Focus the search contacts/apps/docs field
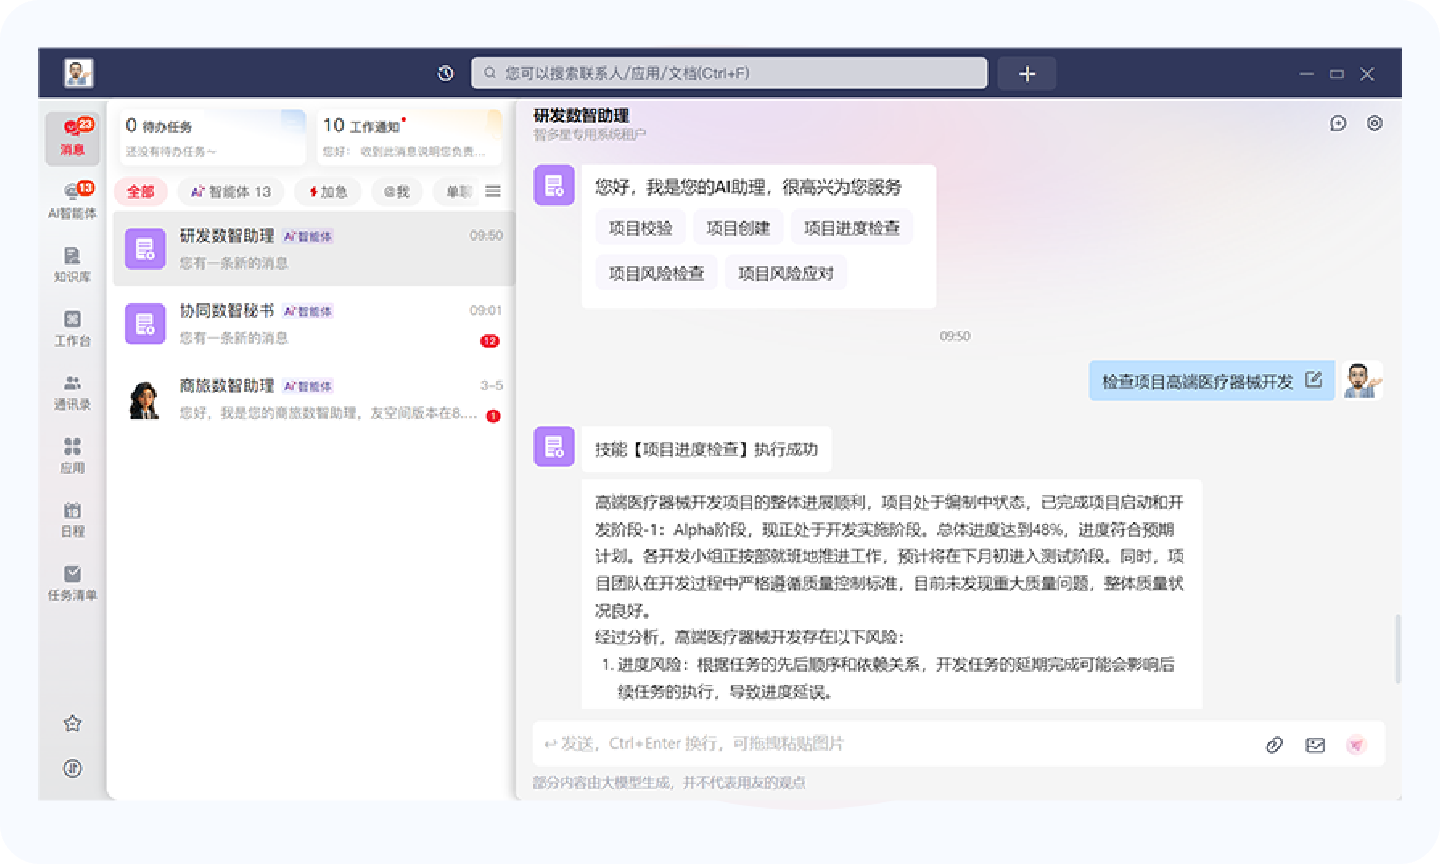 (x=729, y=73)
